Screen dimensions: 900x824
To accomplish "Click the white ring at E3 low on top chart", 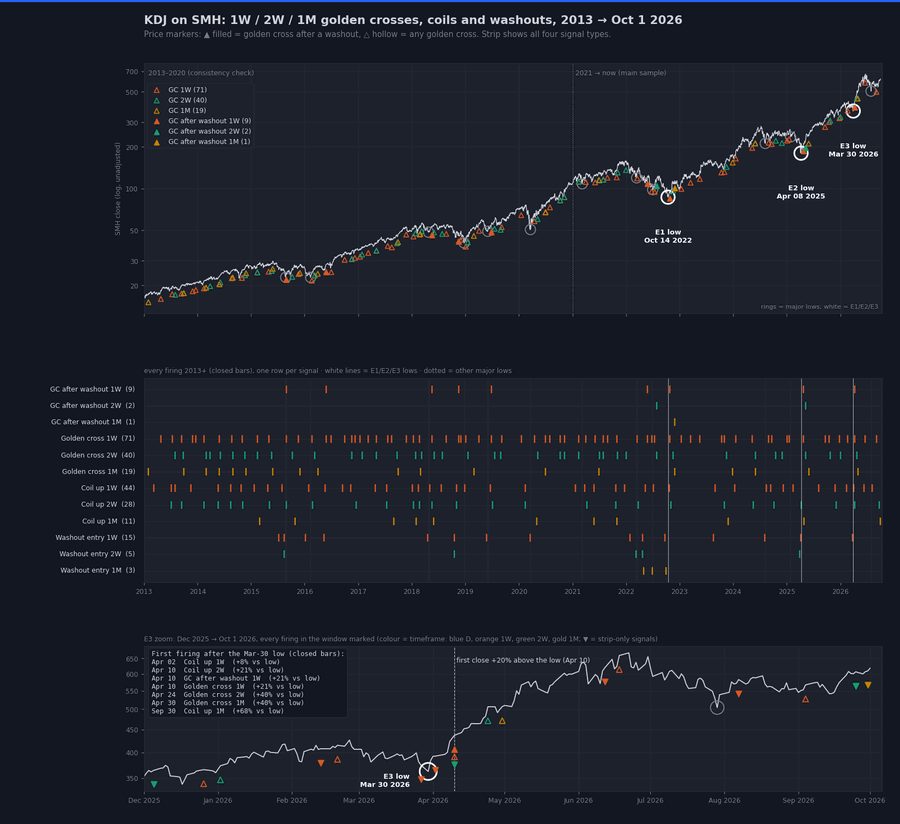I will pyautogui.click(x=853, y=111).
